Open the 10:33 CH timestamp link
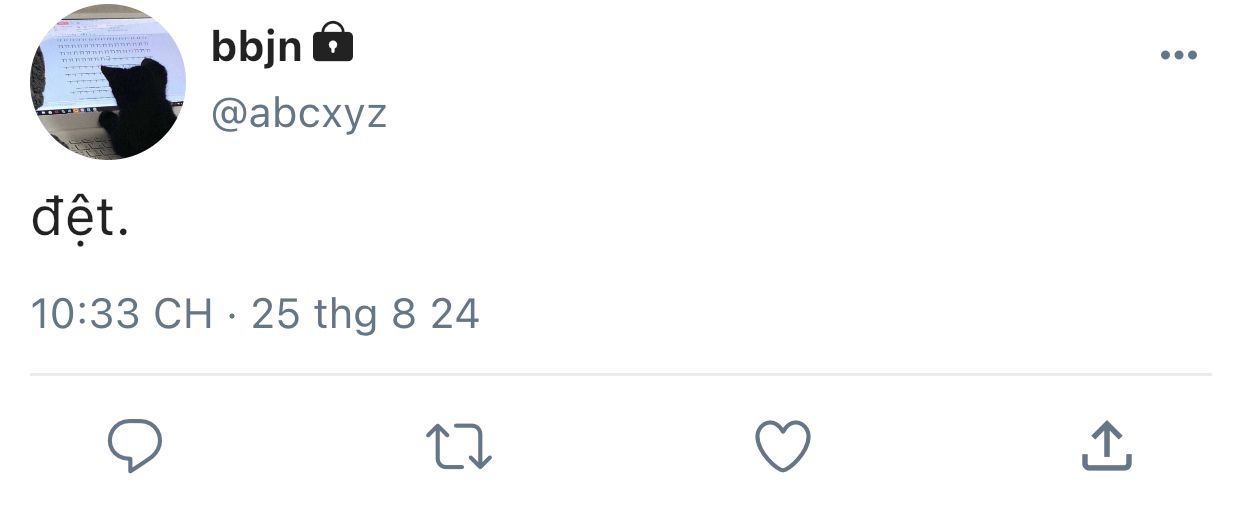The width and height of the screenshot is (1242, 513). click(x=122, y=314)
